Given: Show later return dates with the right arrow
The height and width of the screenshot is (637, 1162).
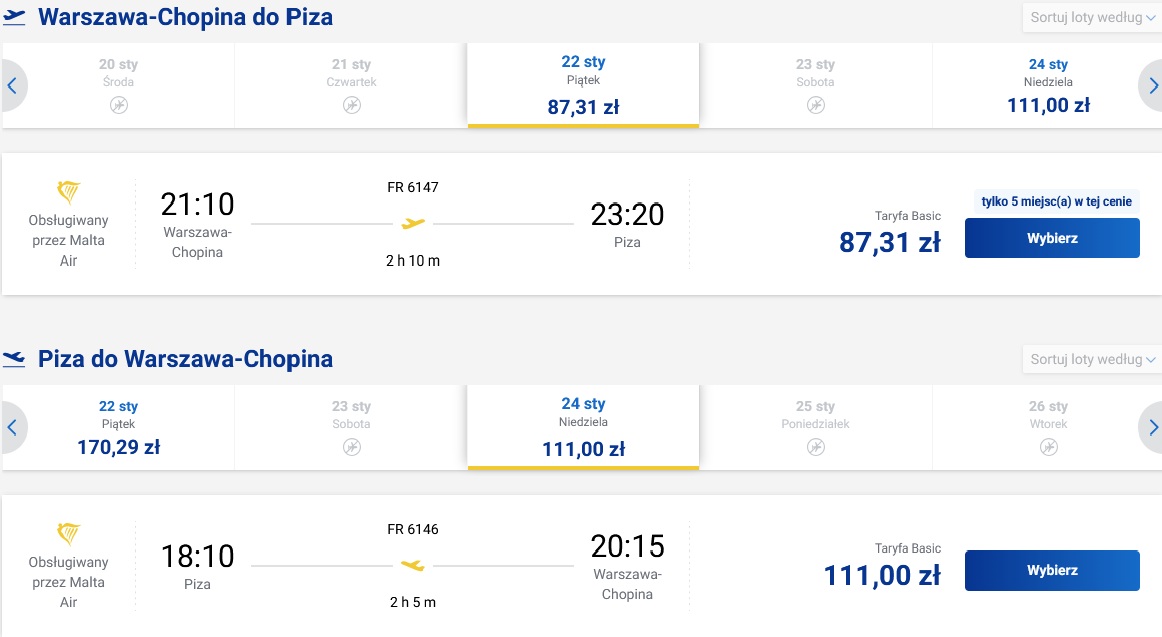Looking at the screenshot, I should 1151,427.
